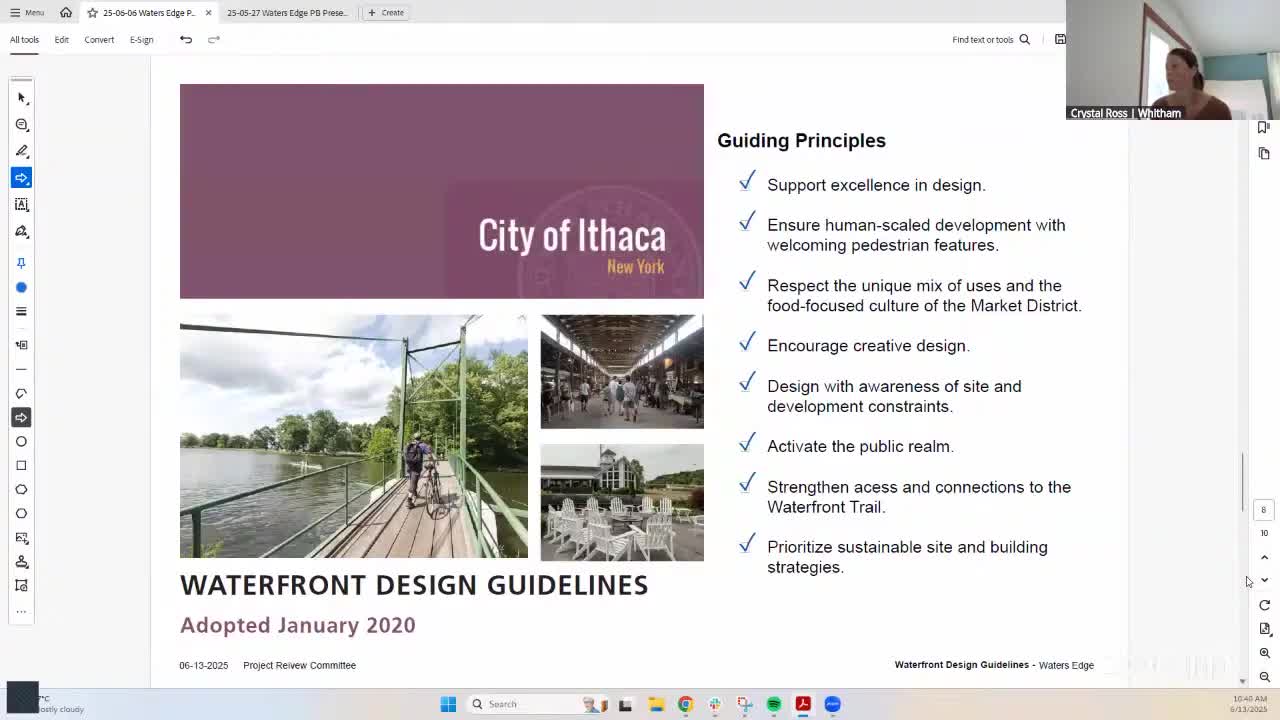1280x720 pixels.
Task: Undo the last action
Action: click(186, 39)
